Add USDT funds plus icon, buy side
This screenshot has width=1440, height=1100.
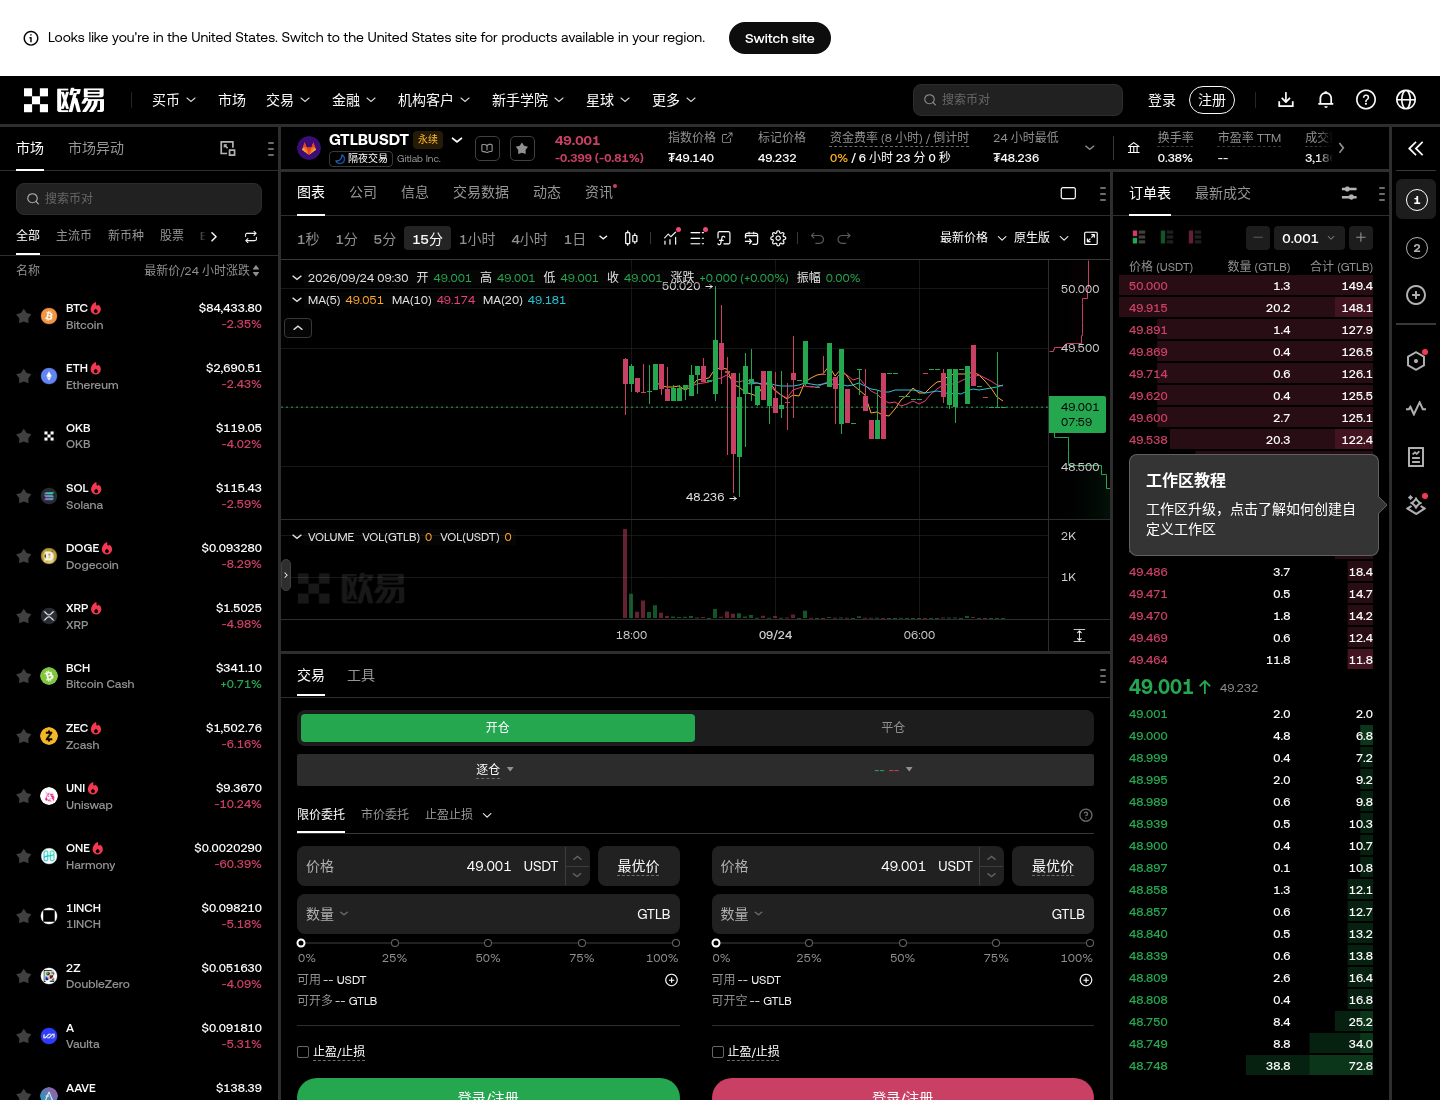click(x=671, y=980)
